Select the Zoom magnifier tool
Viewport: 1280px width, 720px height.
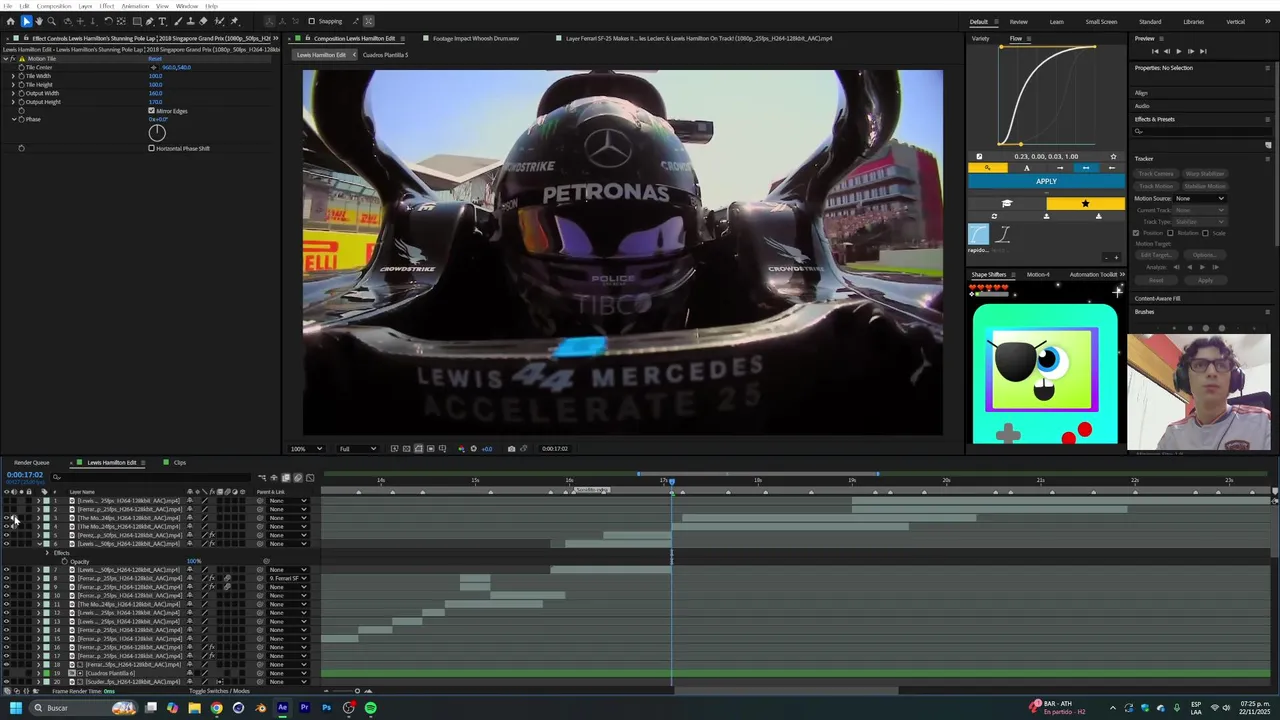pyautogui.click(x=52, y=21)
